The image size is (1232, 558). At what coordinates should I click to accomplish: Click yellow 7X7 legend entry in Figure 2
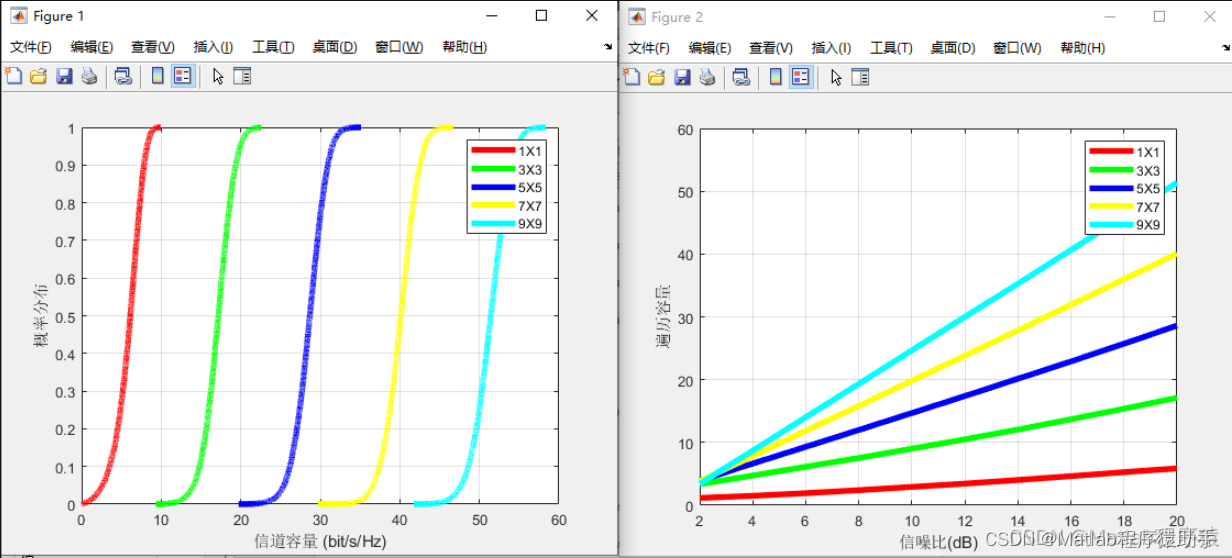coord(1125,207)
